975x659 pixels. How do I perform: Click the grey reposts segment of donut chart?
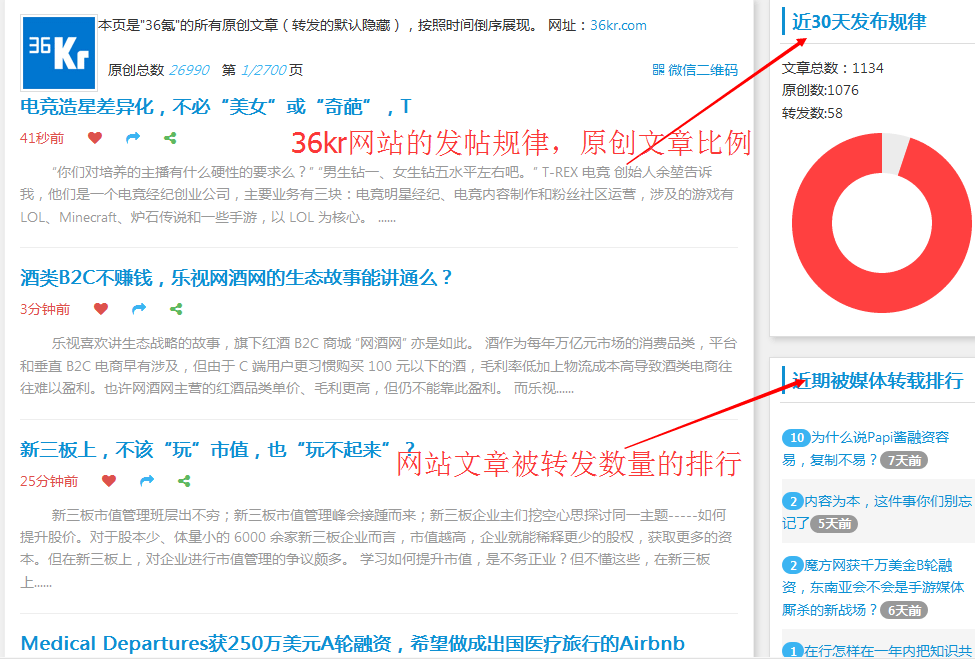tap(894, 154)
